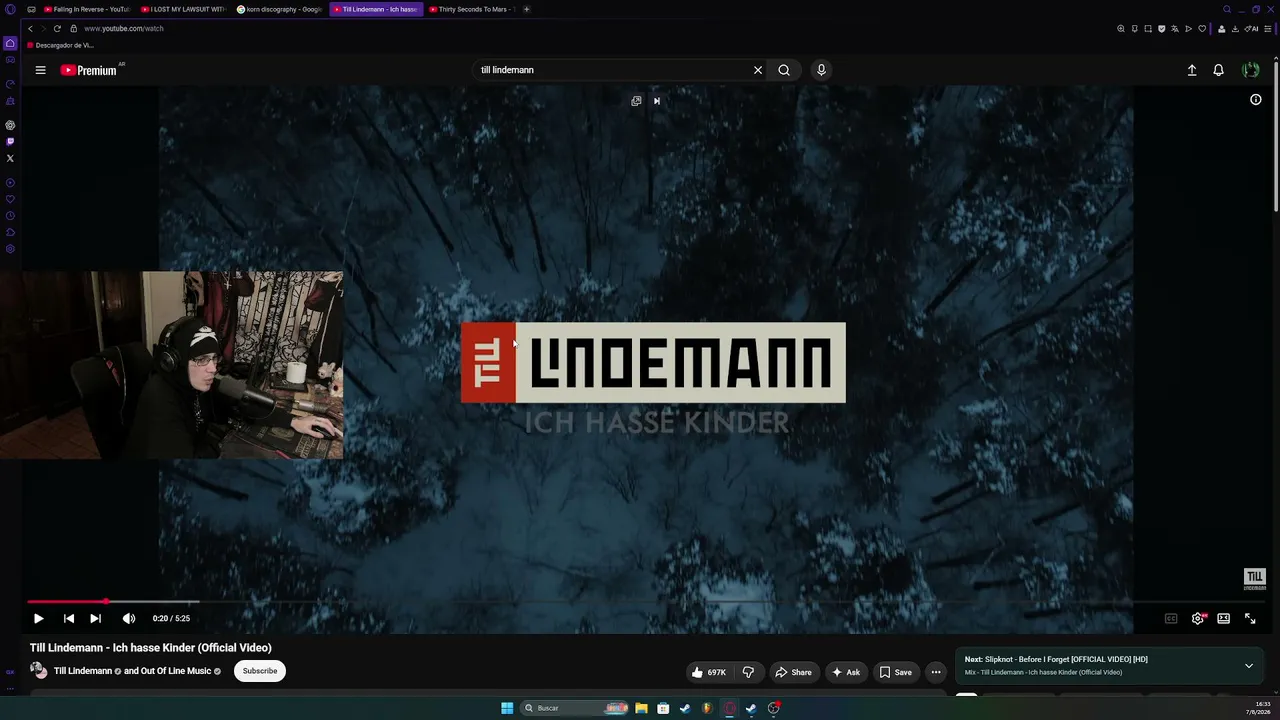
Task: Save the video to a playlist
Action: (x=896, y=672)
